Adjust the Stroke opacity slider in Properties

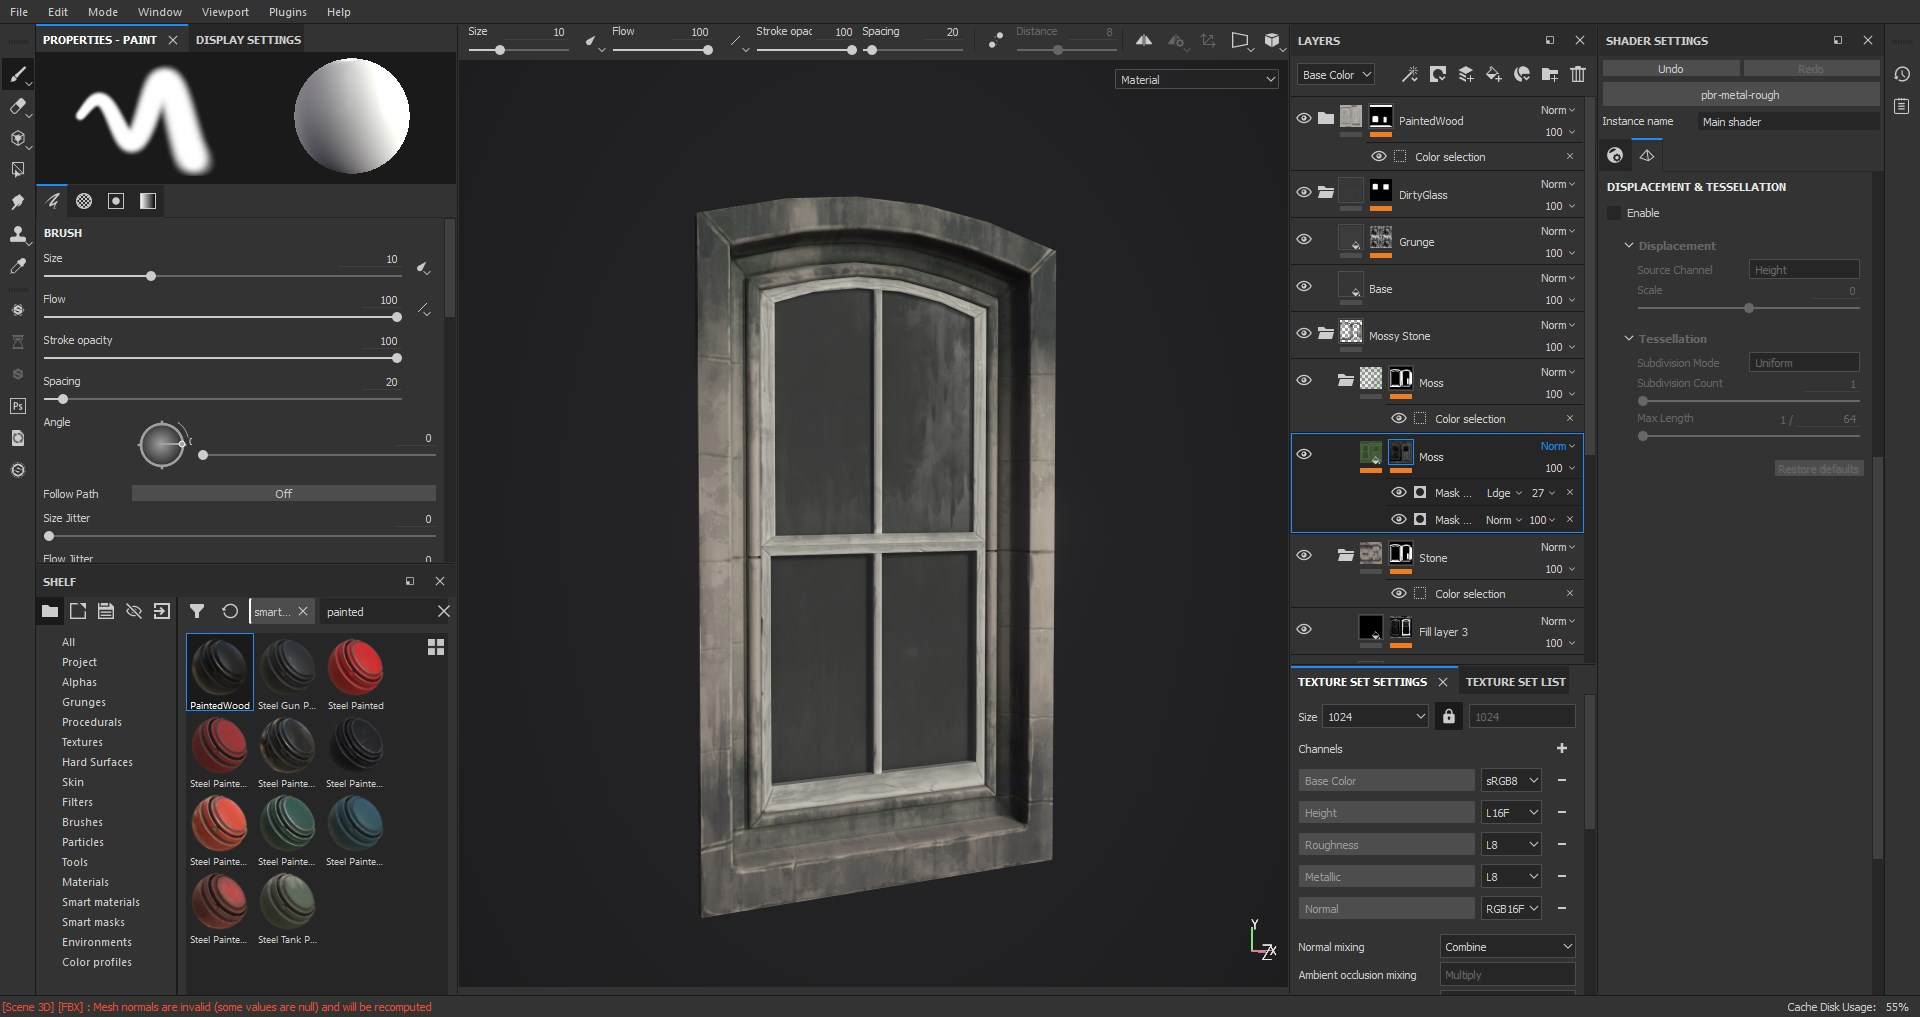point(222,358)
